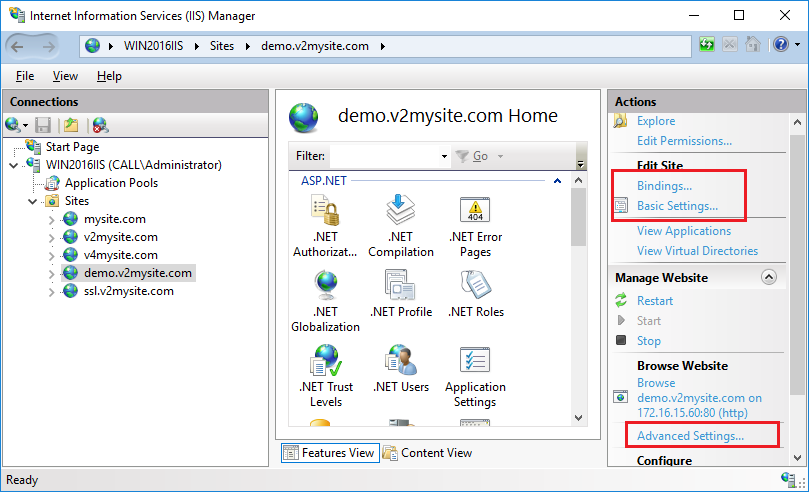This screenshot has height=492, width=809.
Task: Click the Go filter button
Action: 473,156
